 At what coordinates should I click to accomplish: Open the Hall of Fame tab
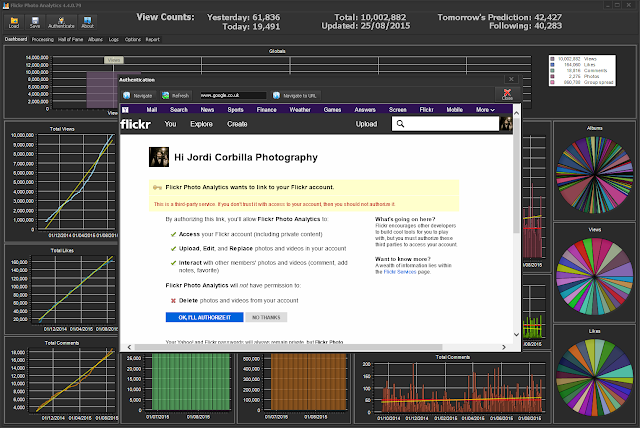click(70, 40)
